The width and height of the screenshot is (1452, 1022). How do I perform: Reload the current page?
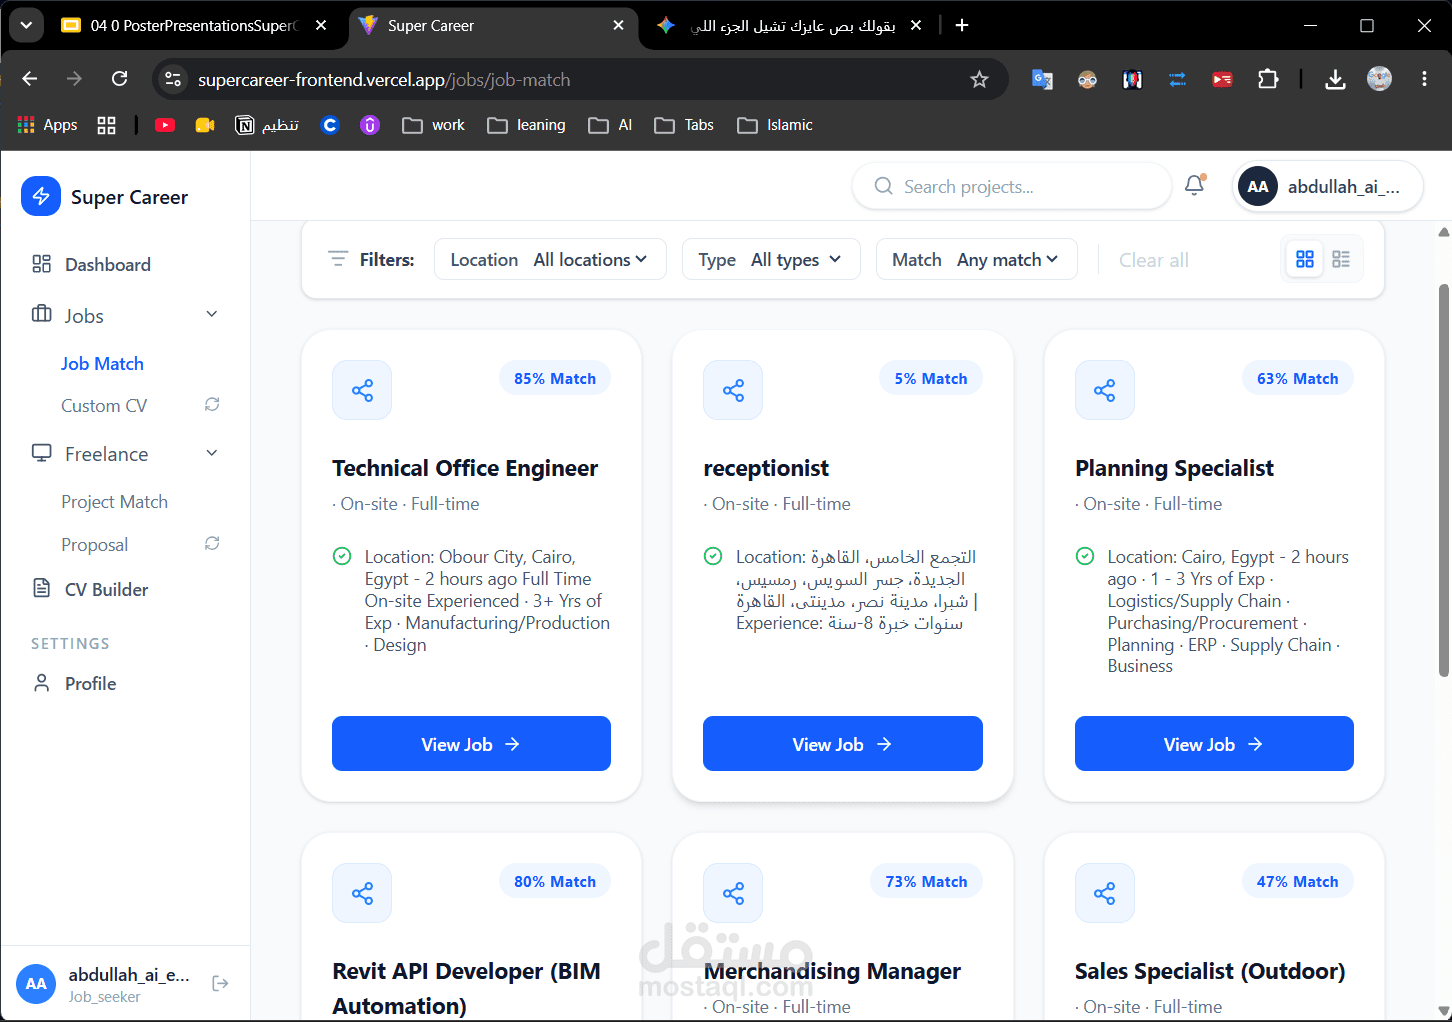[120, 79]
